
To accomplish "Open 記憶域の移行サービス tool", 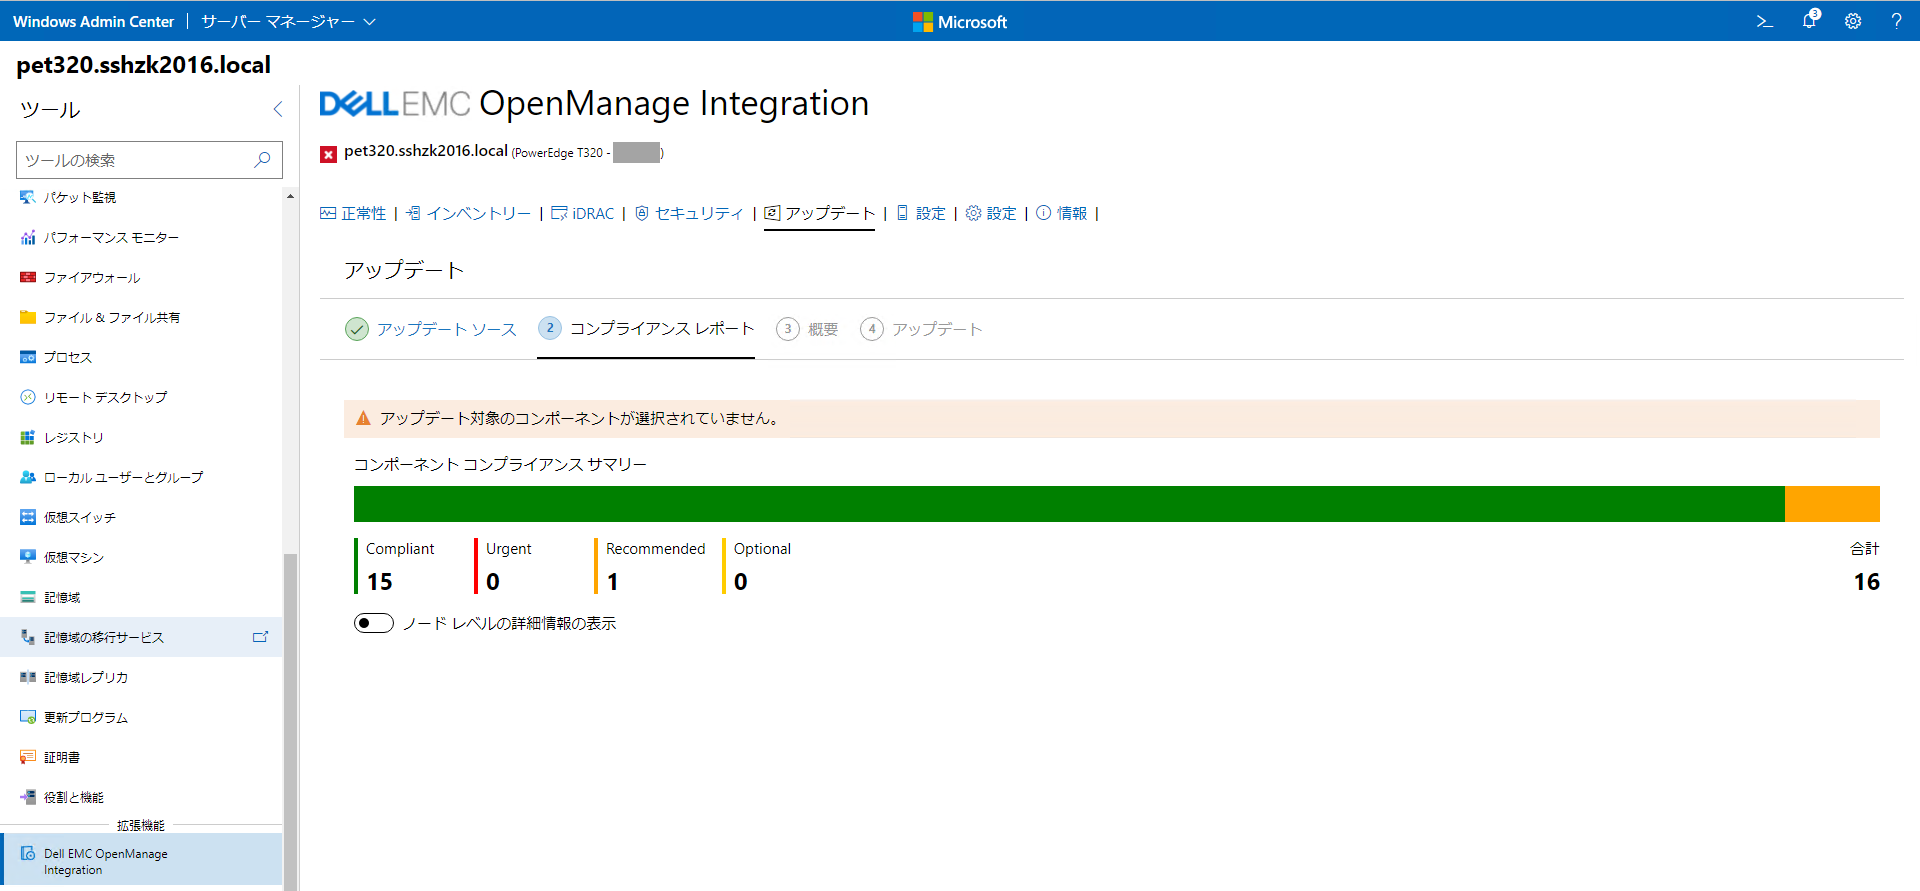I will click(141, 637).
